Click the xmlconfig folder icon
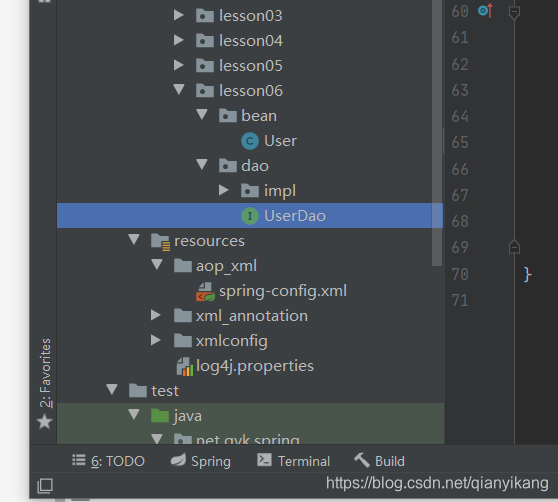This screenshot has height=502, width=558. tap(183, 341)
